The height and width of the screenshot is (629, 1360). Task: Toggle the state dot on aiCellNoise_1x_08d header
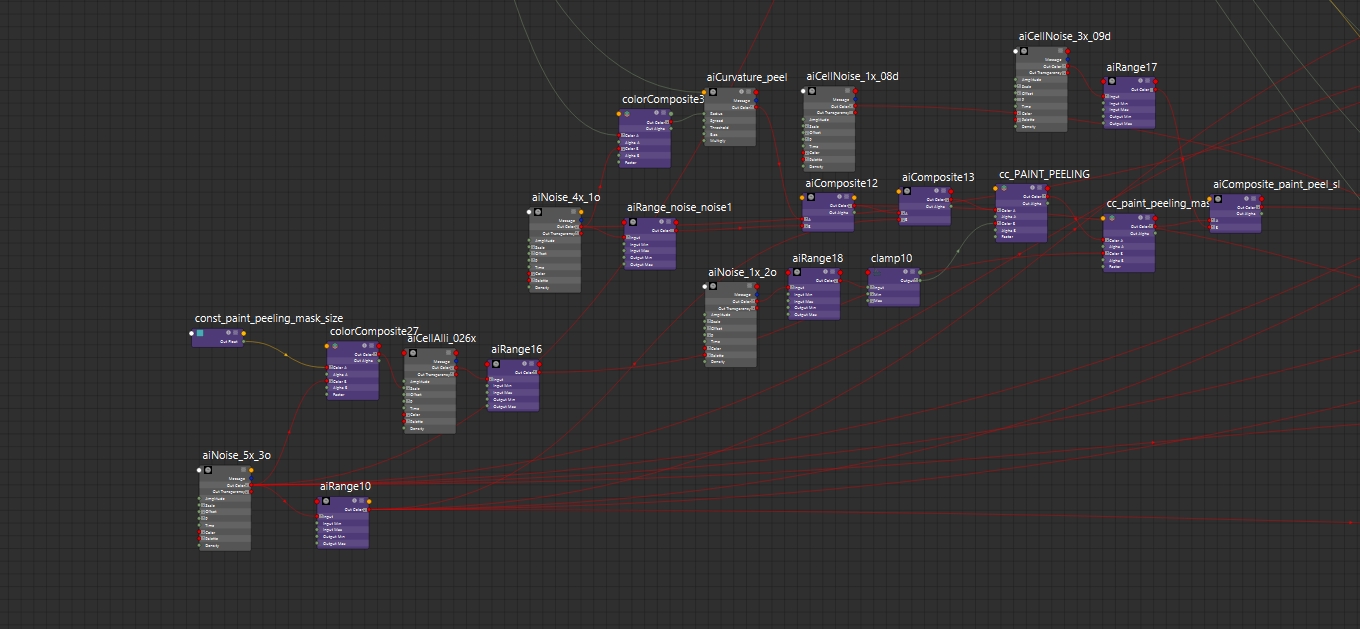click(803, 91)
